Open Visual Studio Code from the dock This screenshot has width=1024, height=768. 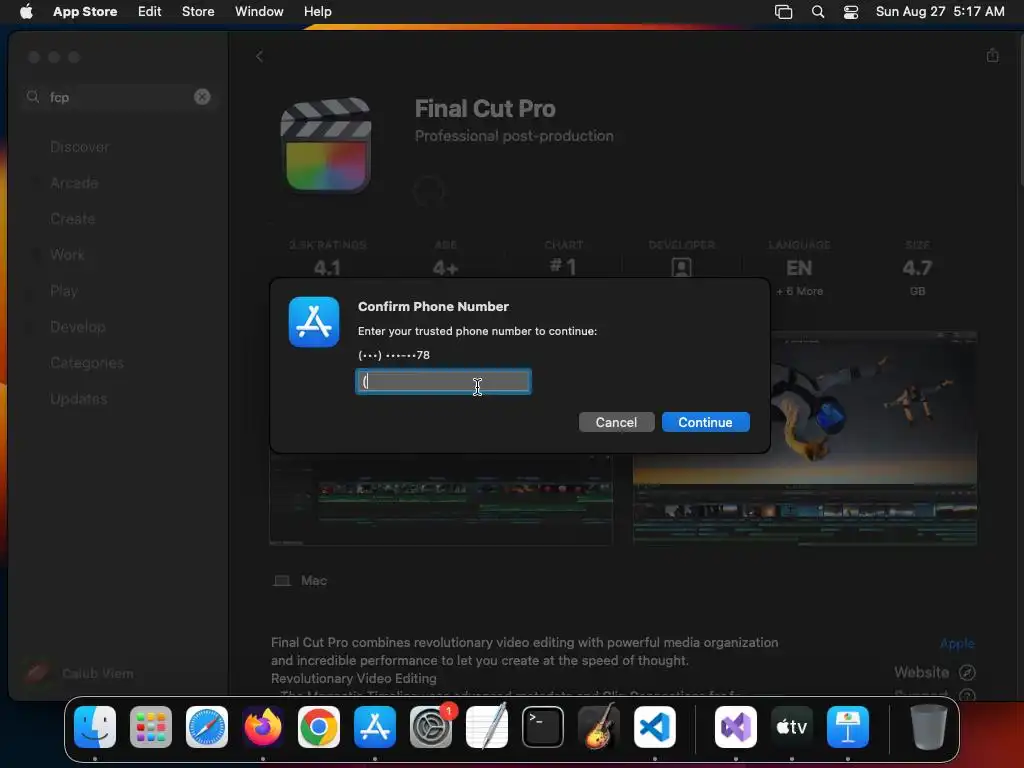point(655,727)
